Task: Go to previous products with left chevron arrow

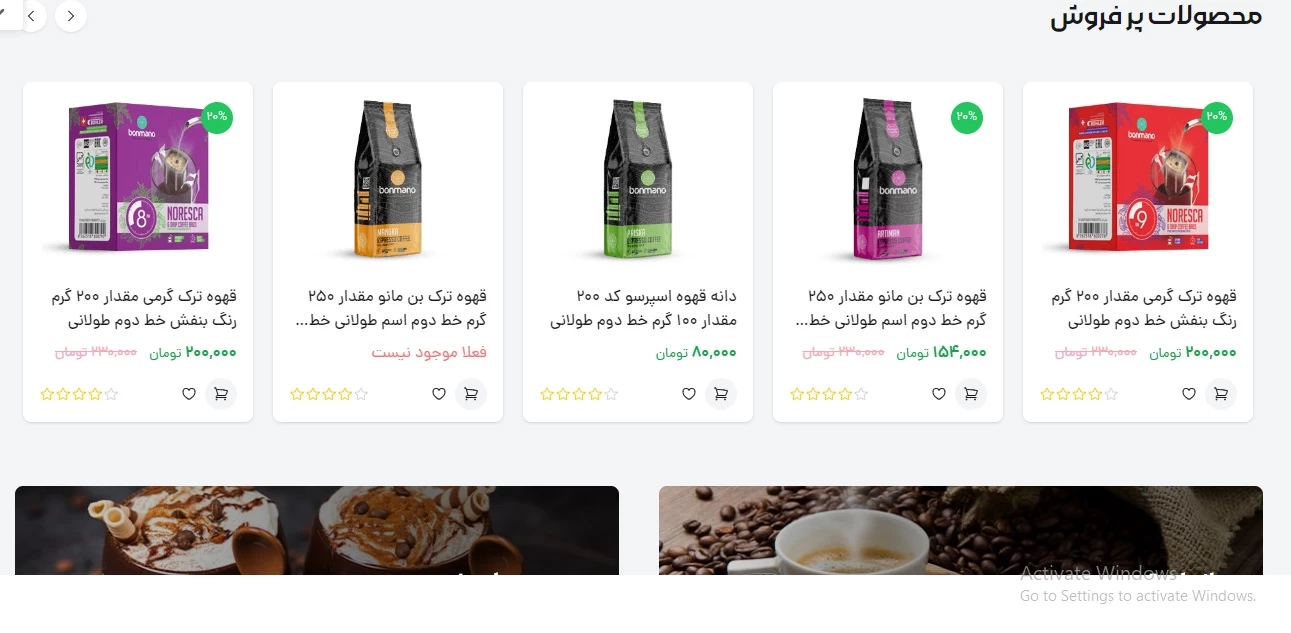Action: (x=33, y=16)
